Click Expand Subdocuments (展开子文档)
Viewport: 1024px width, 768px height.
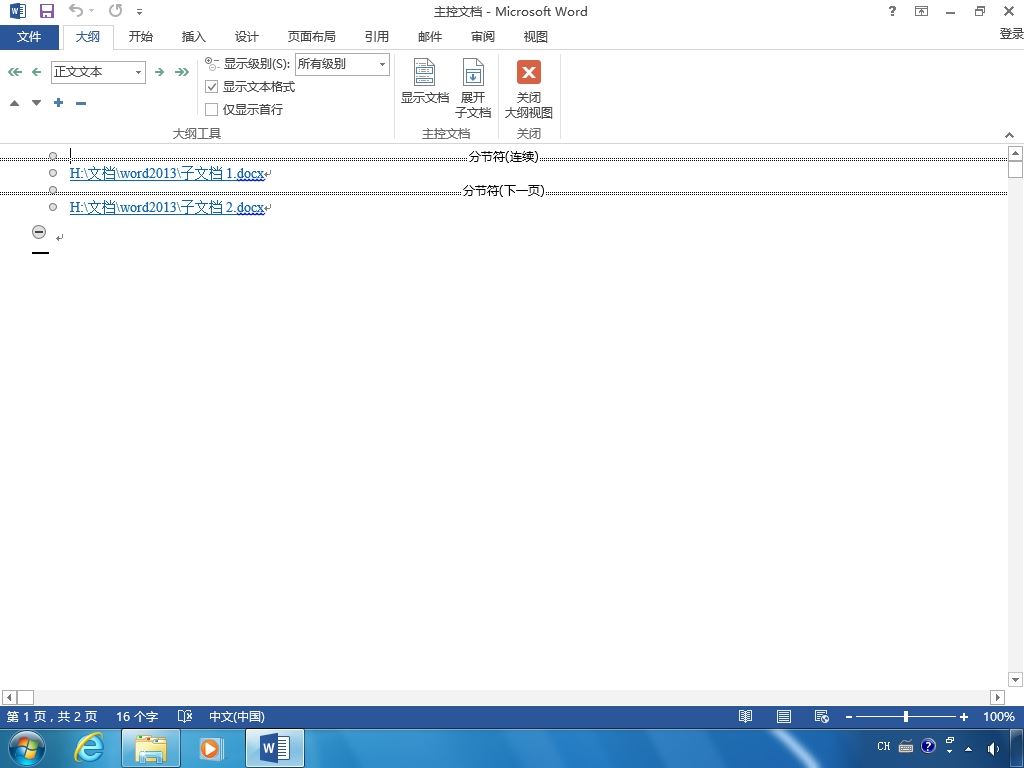point(473,88)
